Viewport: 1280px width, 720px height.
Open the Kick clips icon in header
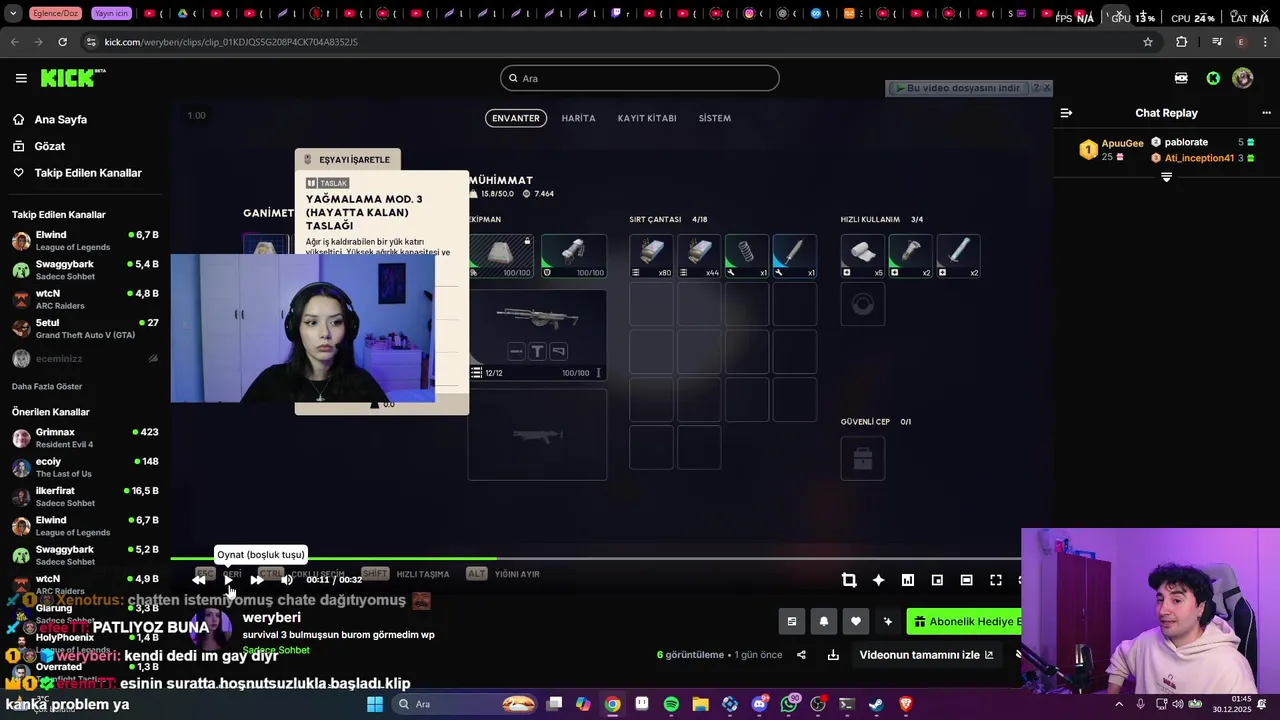(1181, 78)
